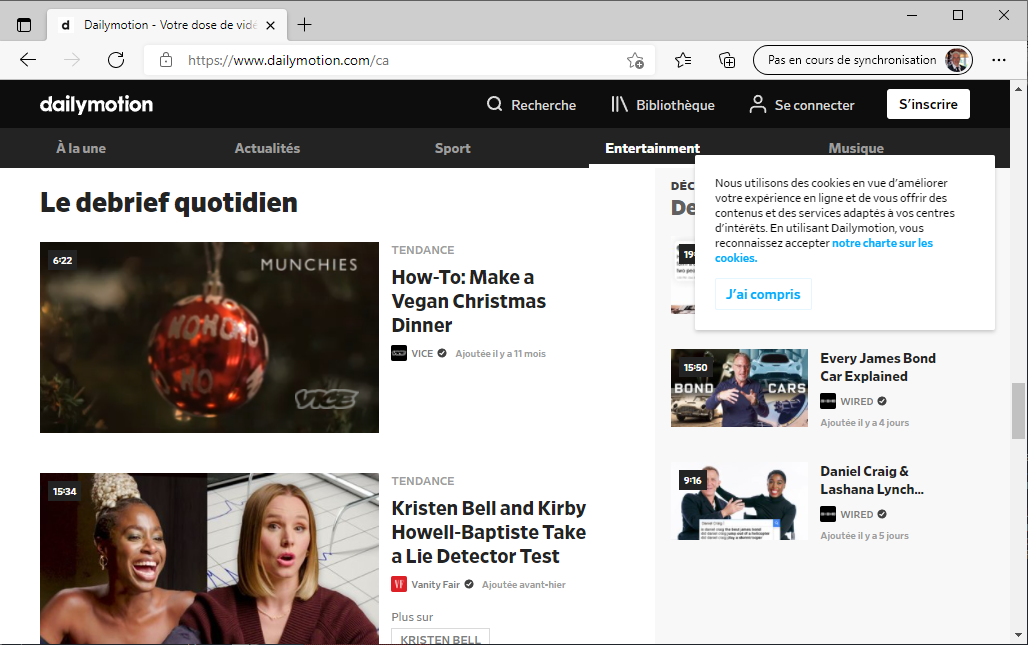Switch to the Actualités tab
This screenshot has height=645, width=1028.
coord(267,148)
